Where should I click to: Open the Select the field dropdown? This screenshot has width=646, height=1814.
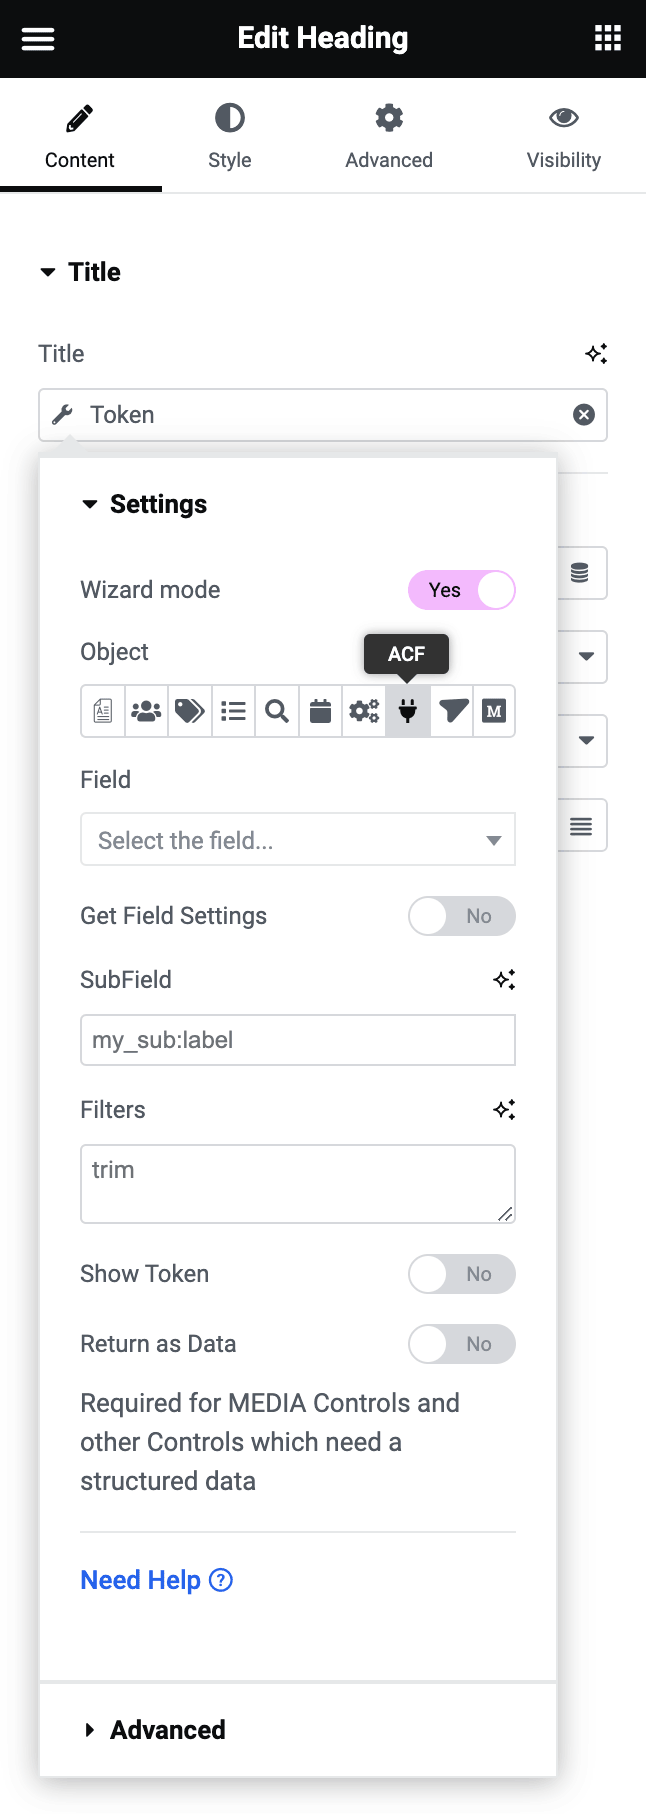coord(298,840)
